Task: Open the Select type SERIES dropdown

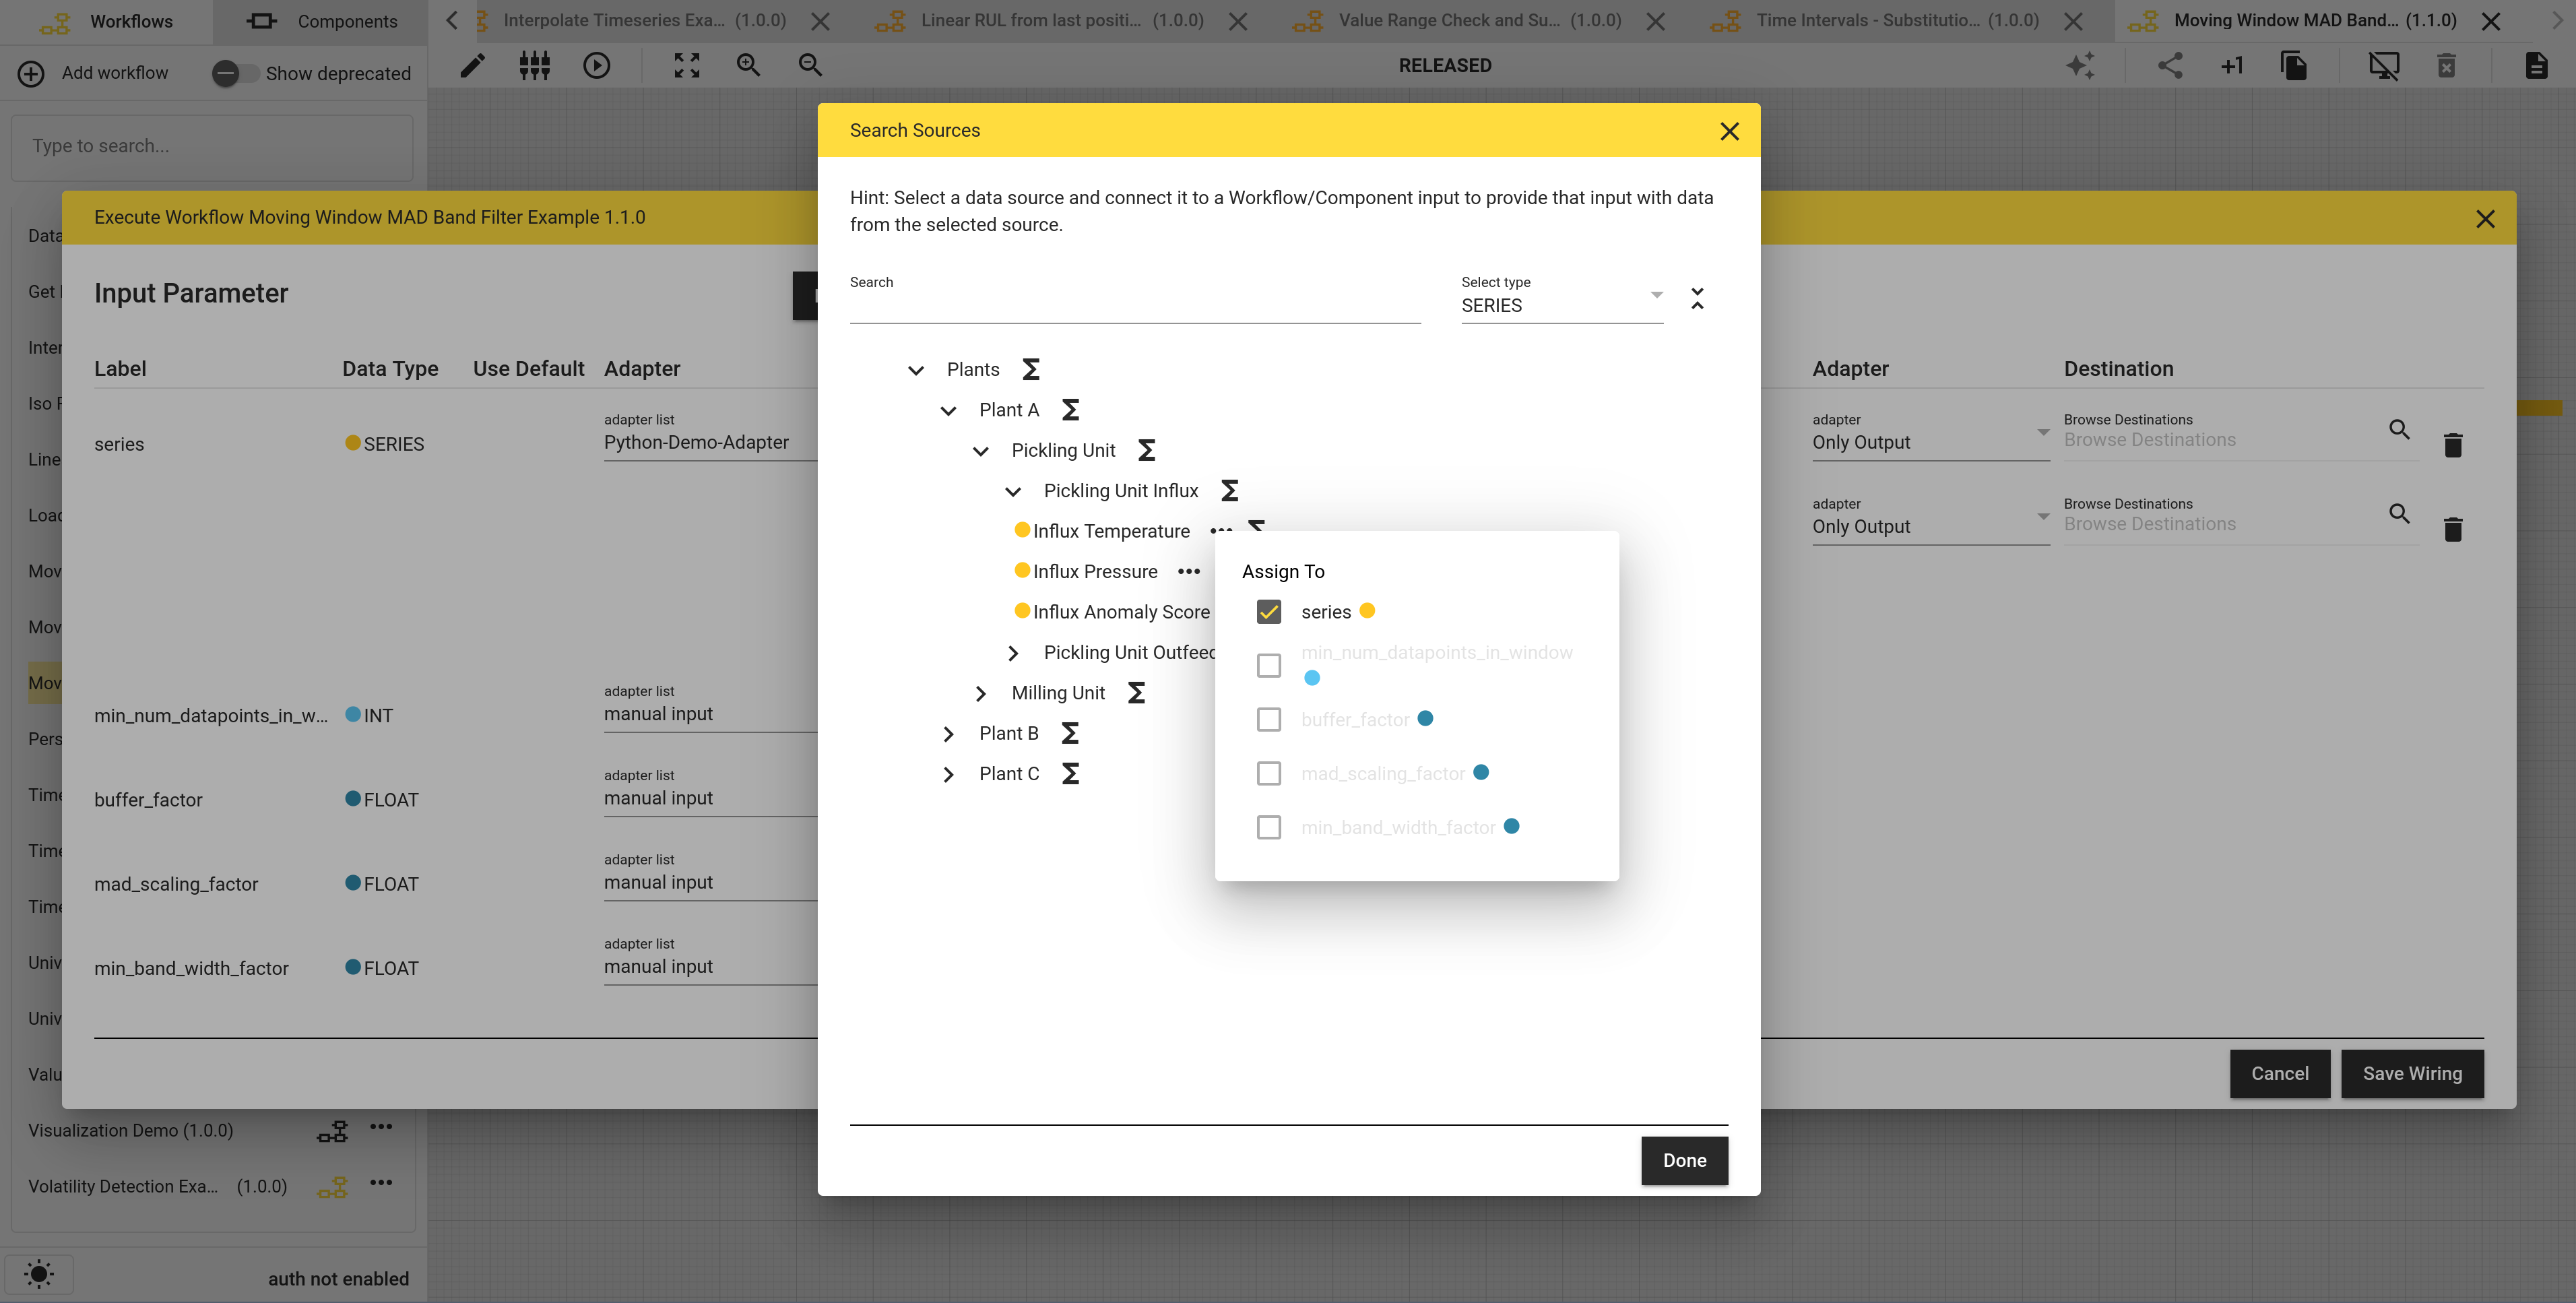Action: tap(1562, 298)
